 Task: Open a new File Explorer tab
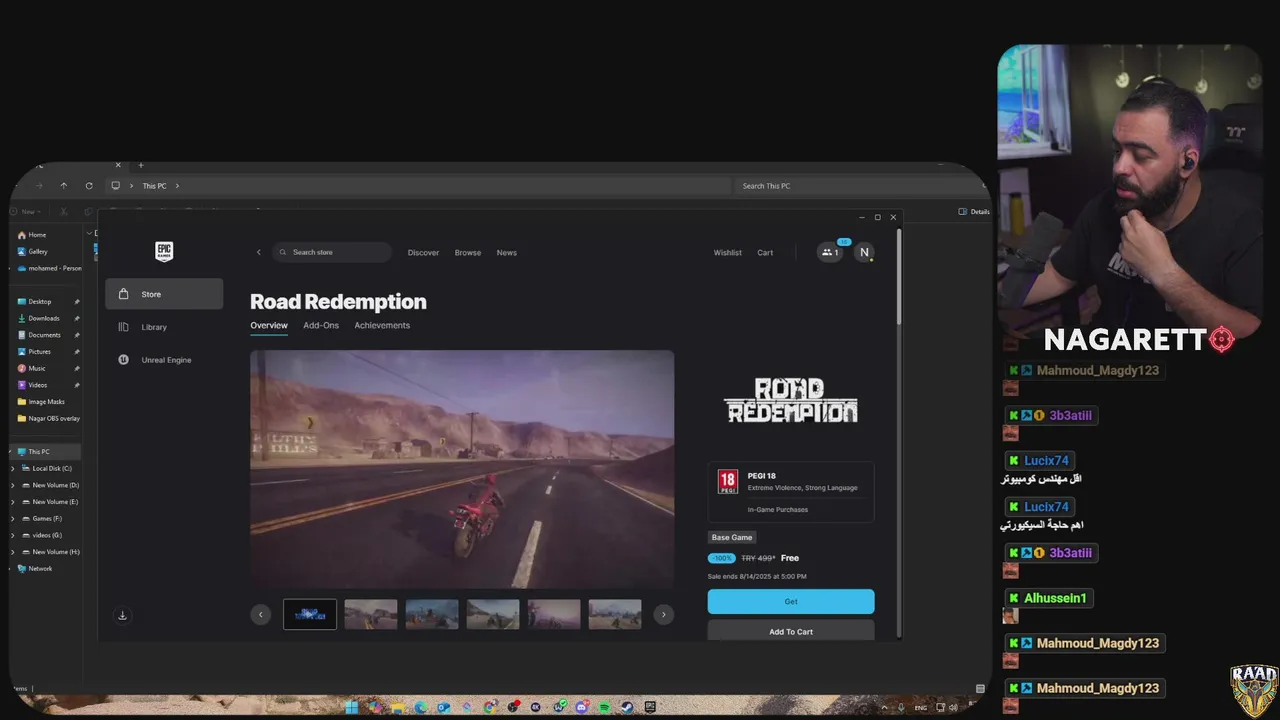[141, 165]
